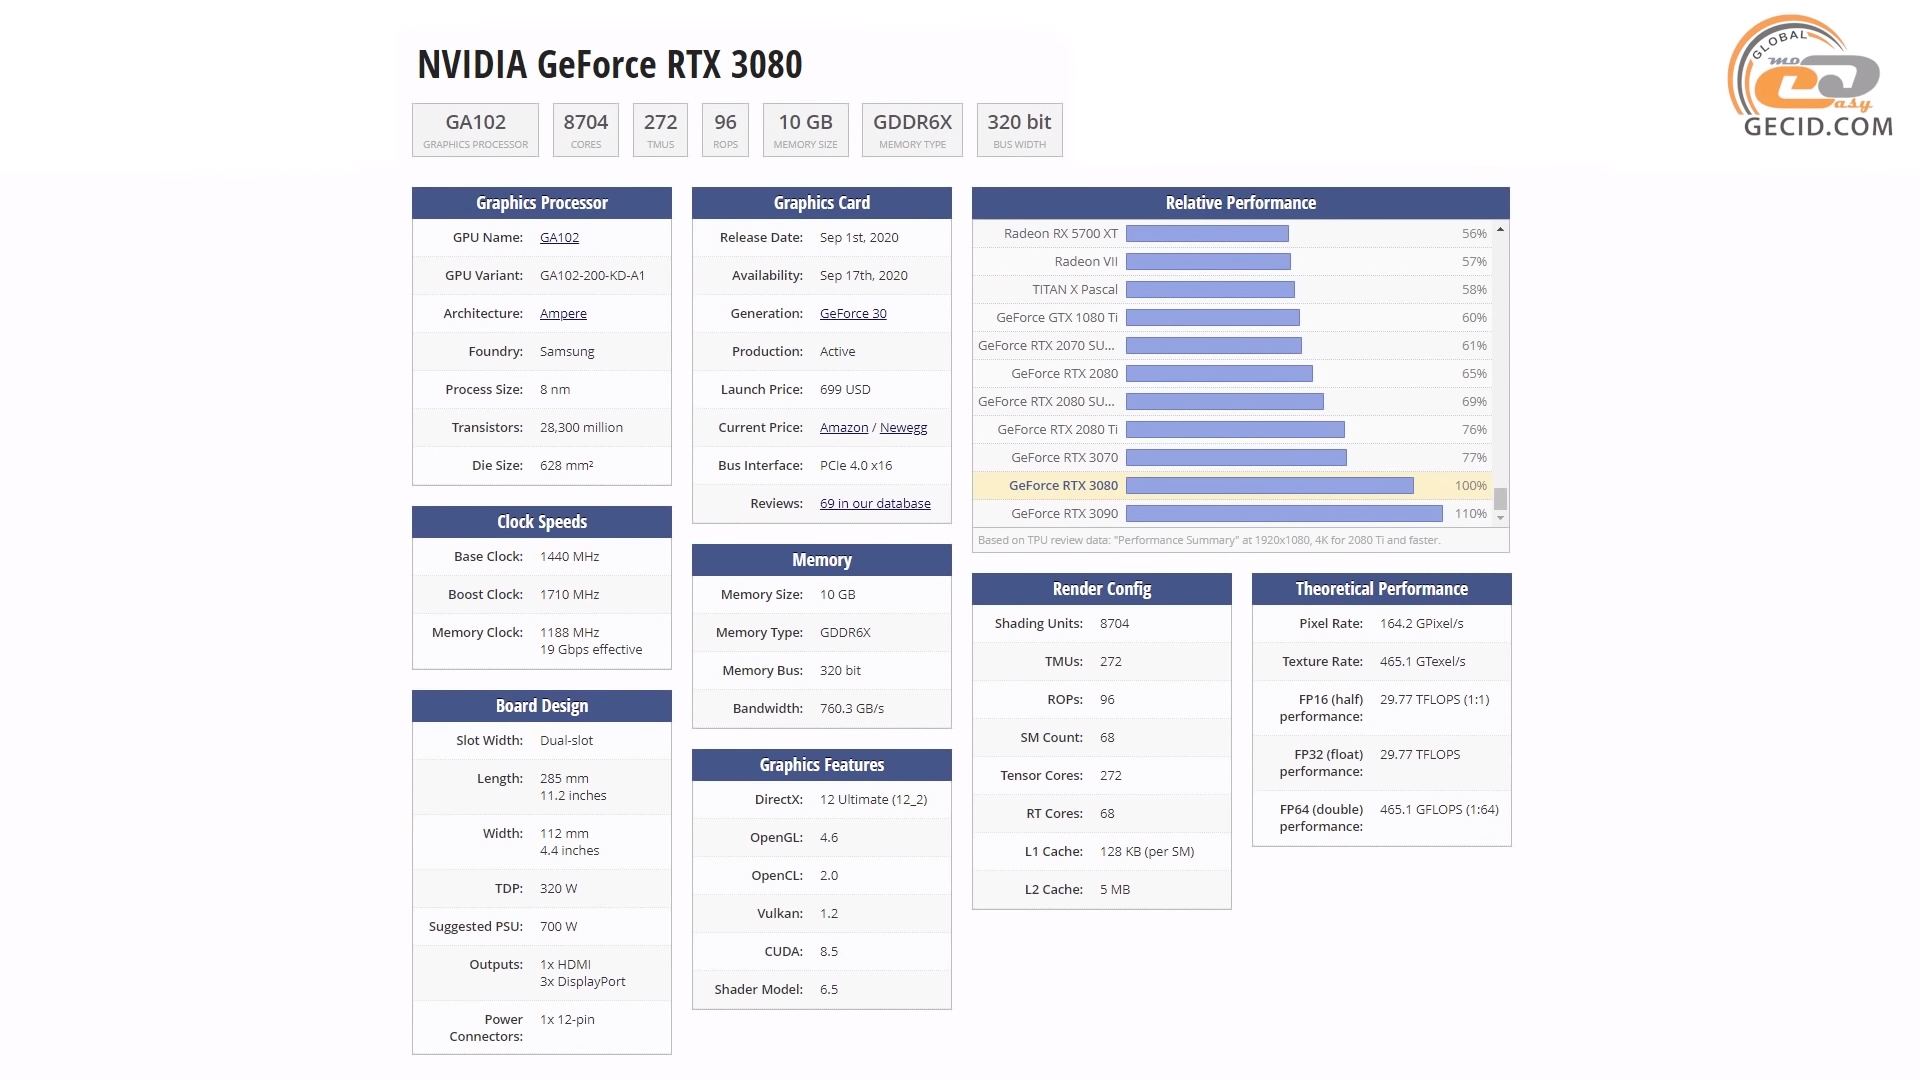Select the 164.2 GPixel/s pixel rate value
The height and width of the screenshot is (1080, 1920).
[x=1421, y=623]
